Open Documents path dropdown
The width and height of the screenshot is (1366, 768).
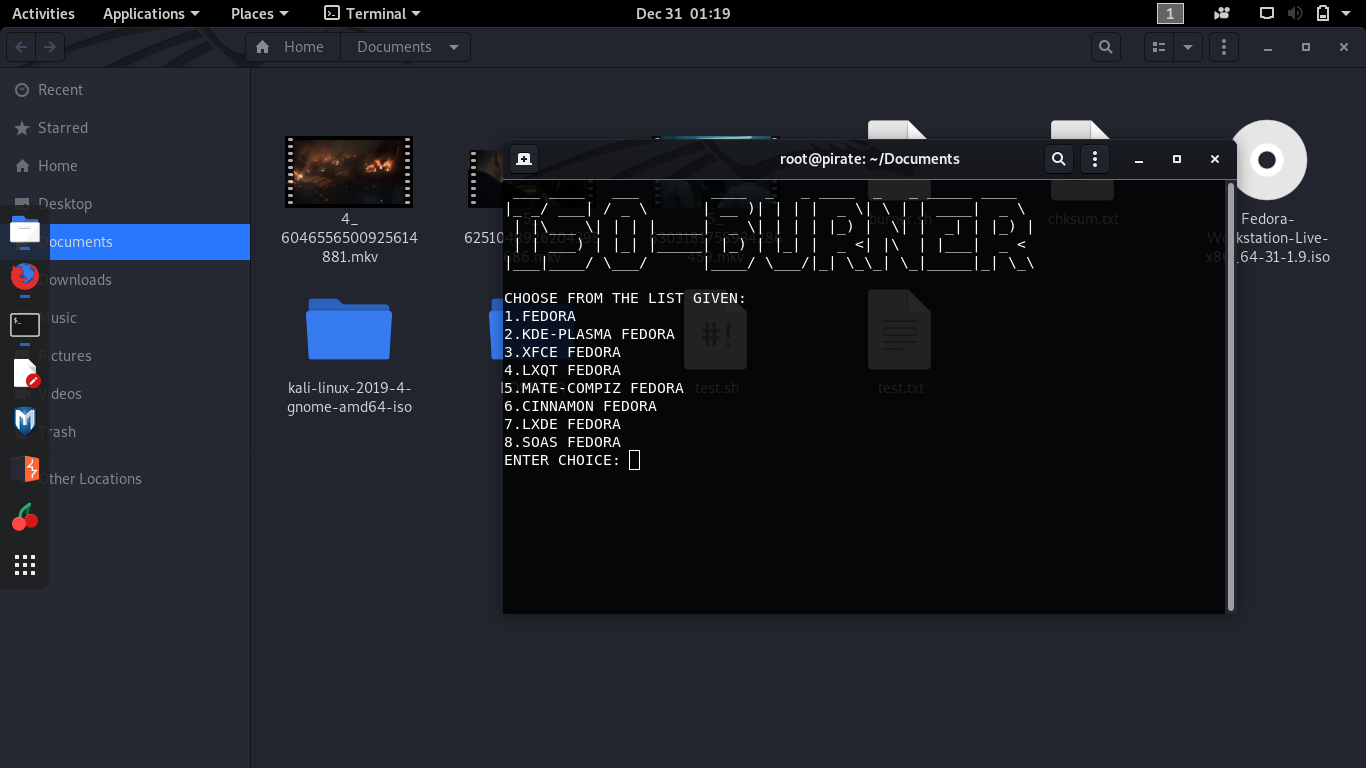click(454, 47)
